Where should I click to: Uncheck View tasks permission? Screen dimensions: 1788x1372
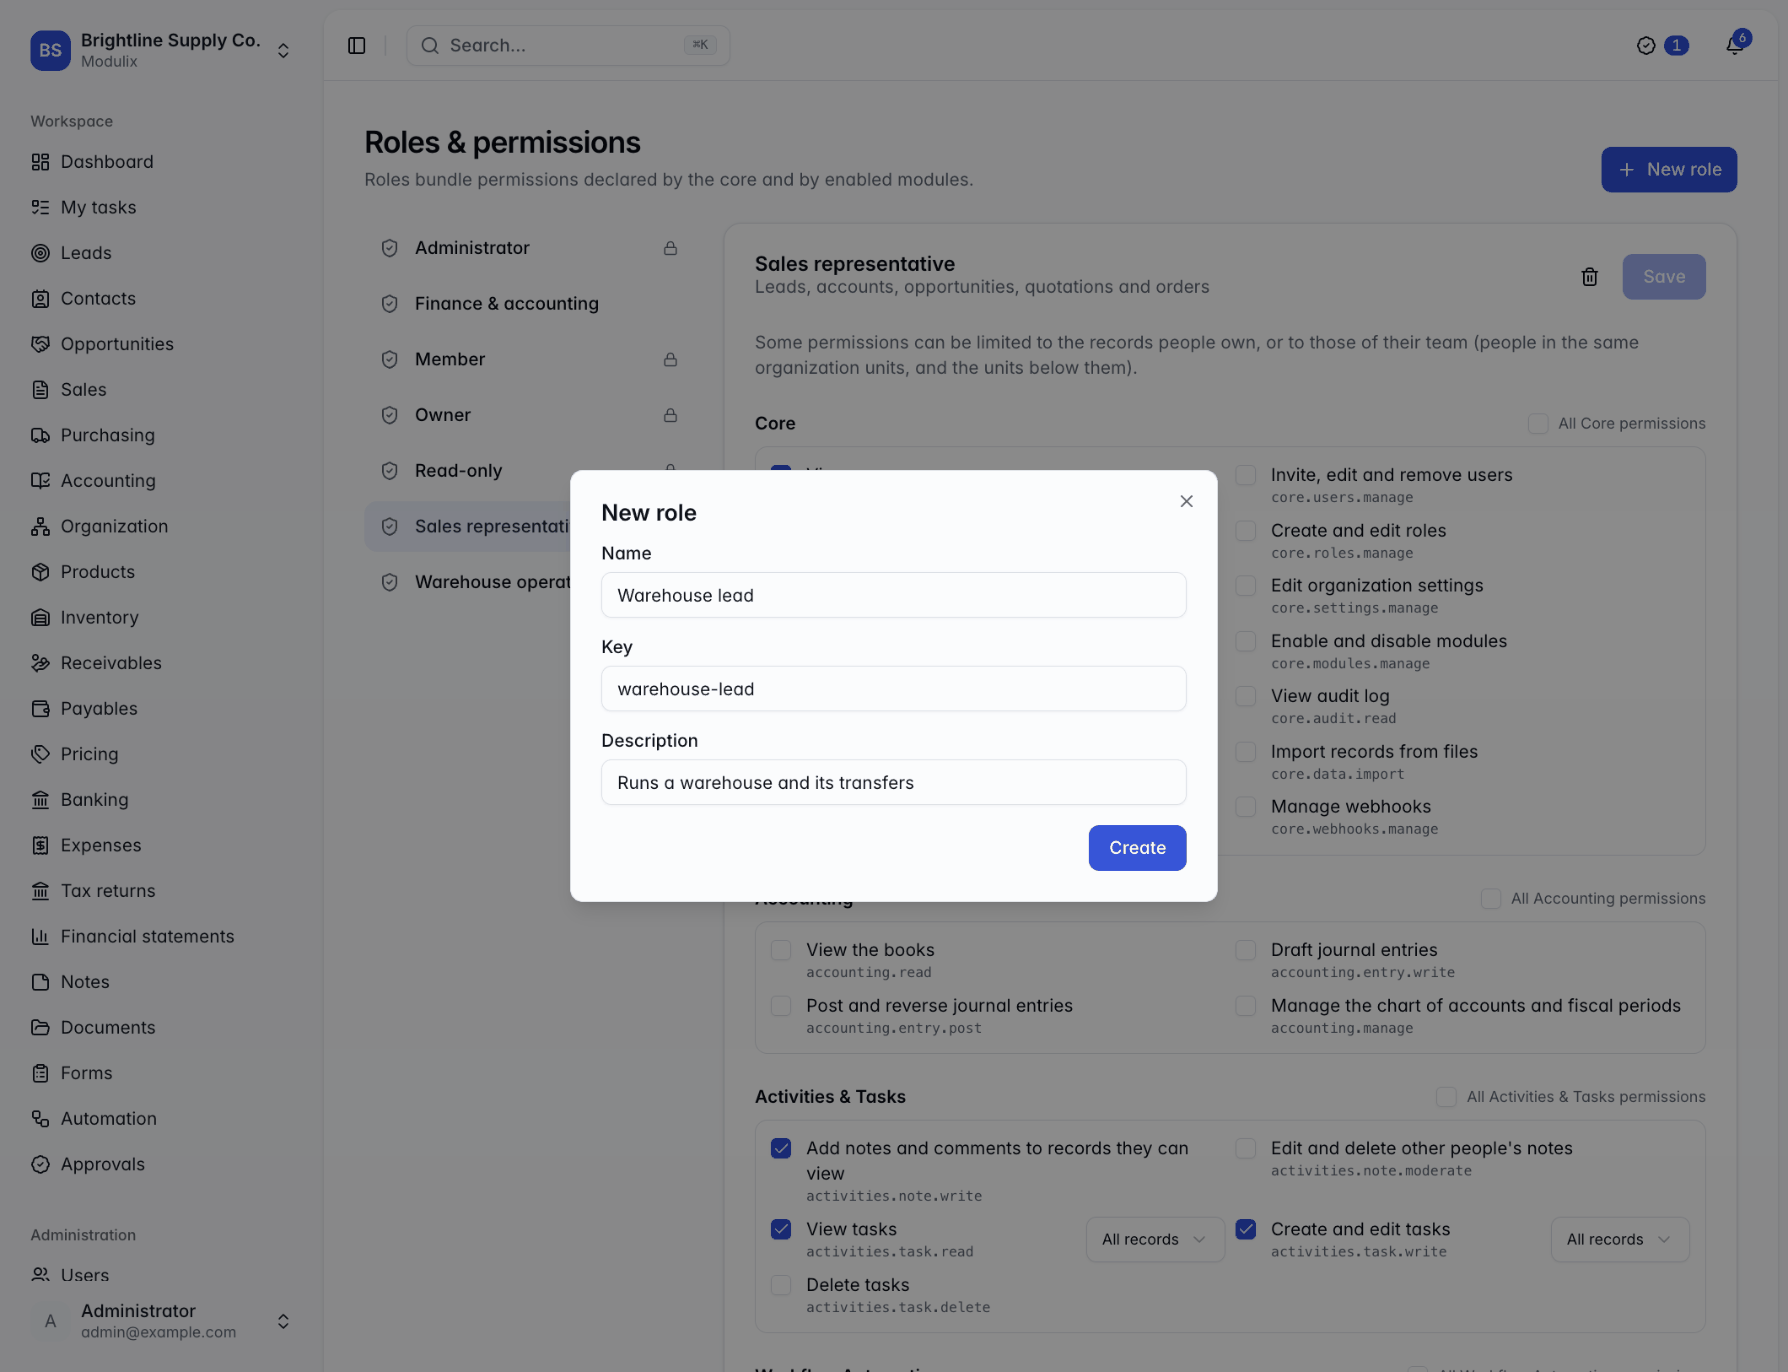coord(781,1229)
